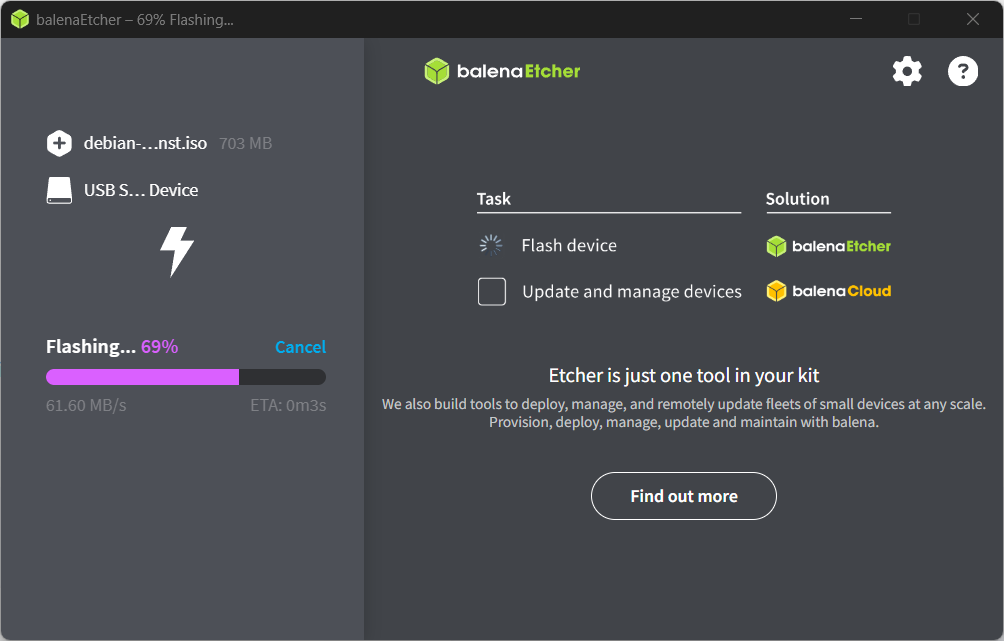Click the window title bar text
The image size is (1004, 641).
(x=135, y=20)
